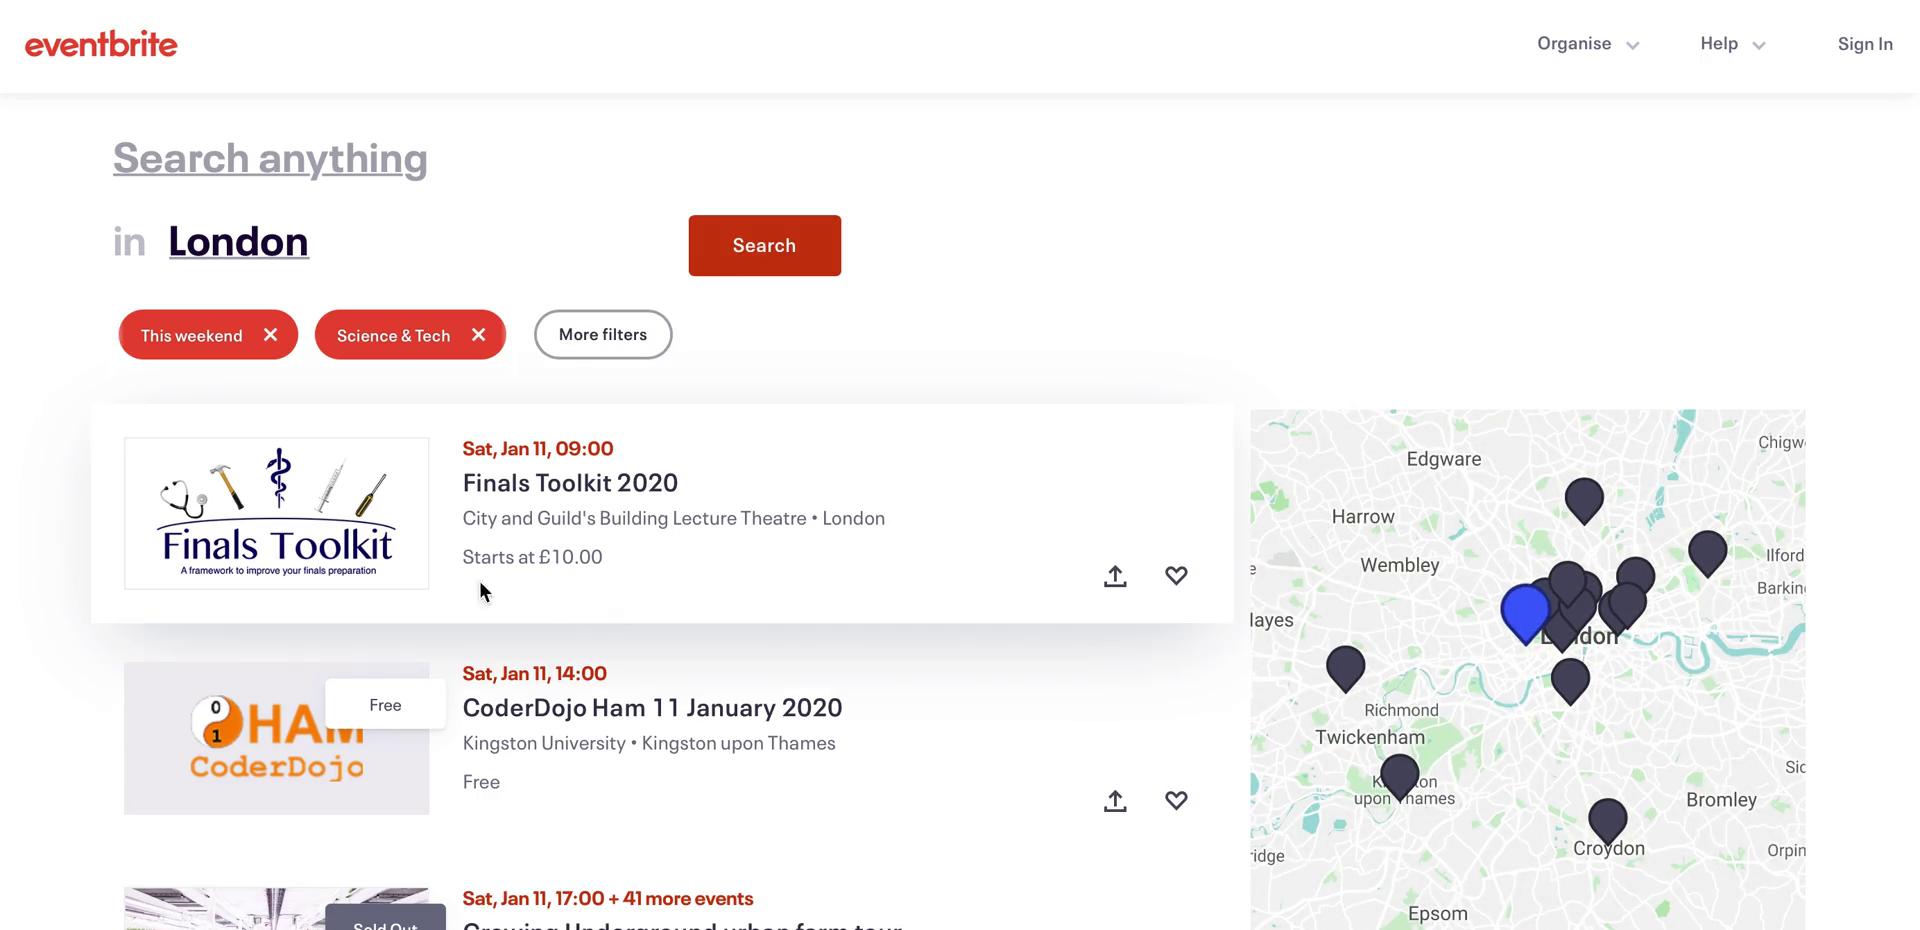Like the CoderDojo Ham event

click(x=1176, y=801)
